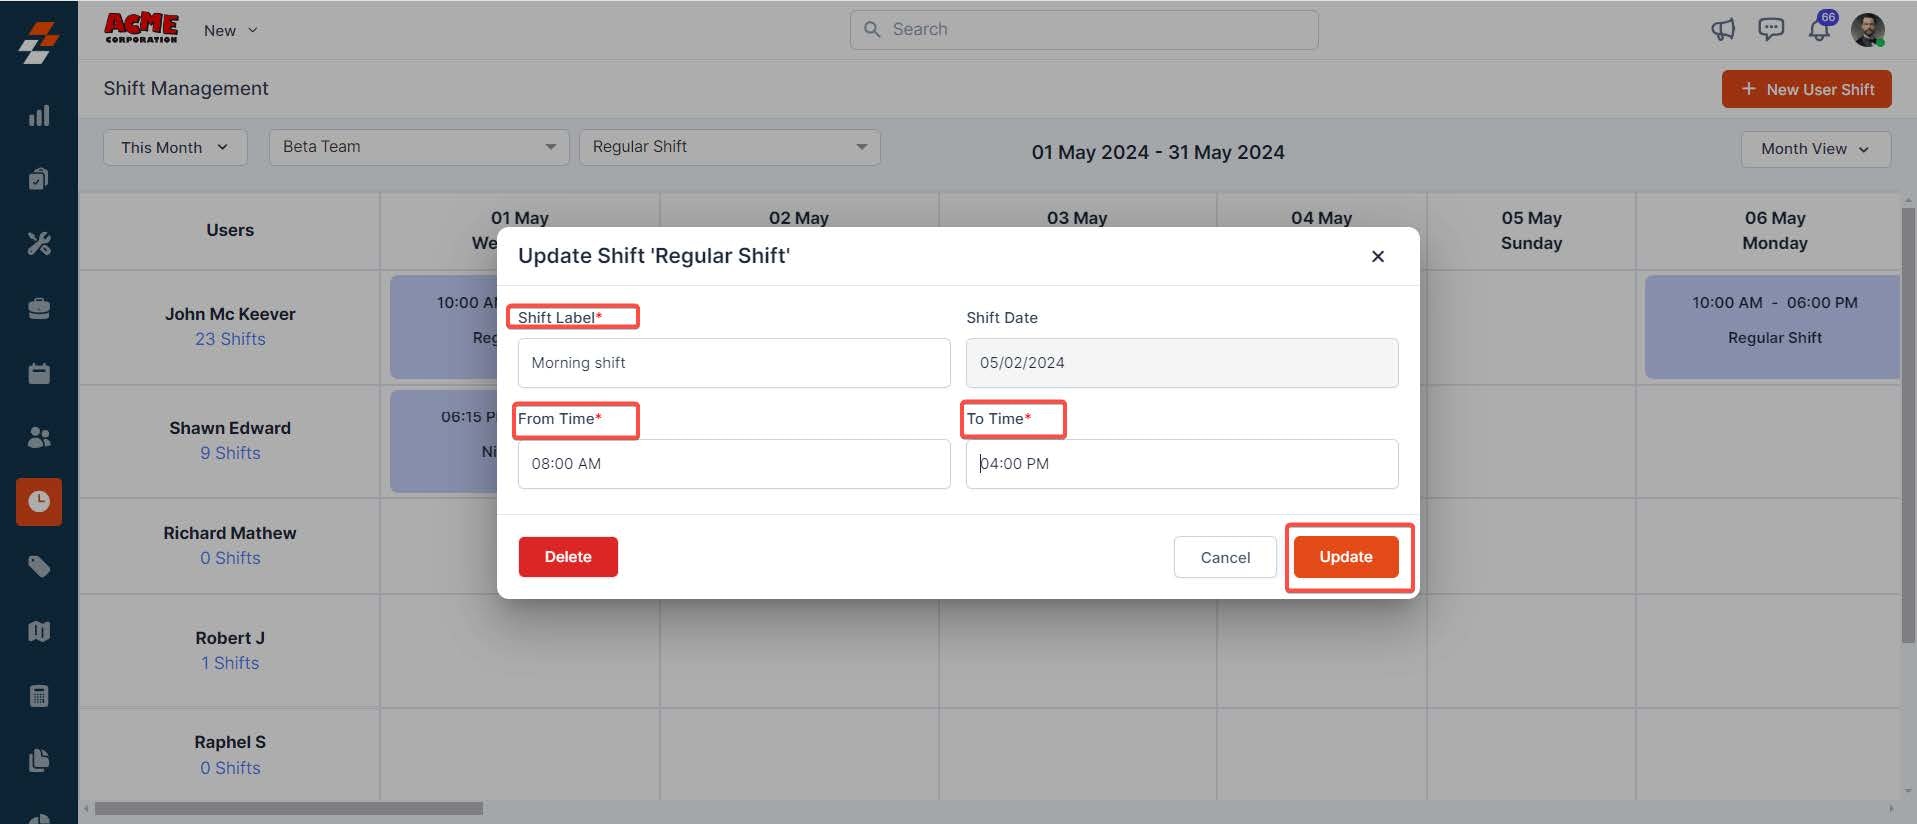This screenshot has width=1917, height=824.
Task: Click the Shift Label input field
Action: point(734,363)
